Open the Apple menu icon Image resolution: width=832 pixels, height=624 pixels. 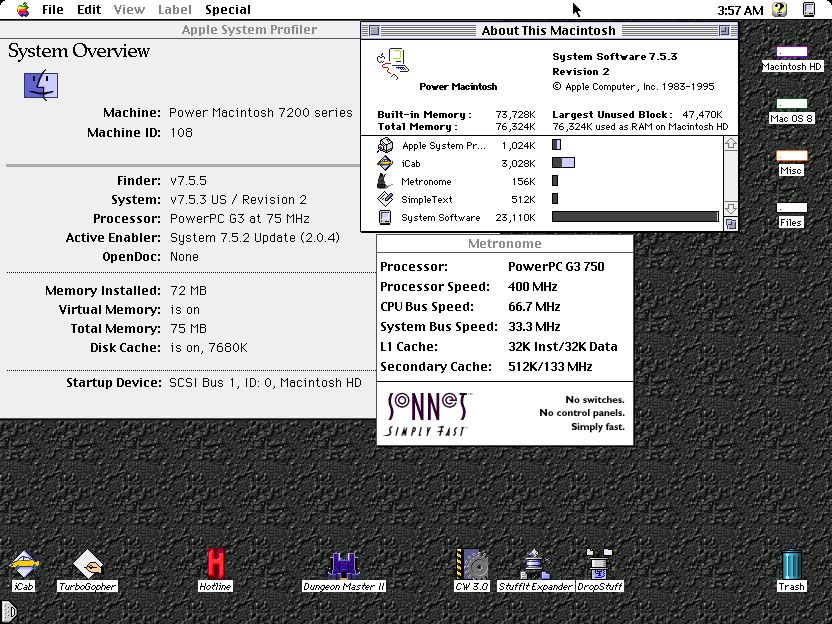(x=23, y=10)
